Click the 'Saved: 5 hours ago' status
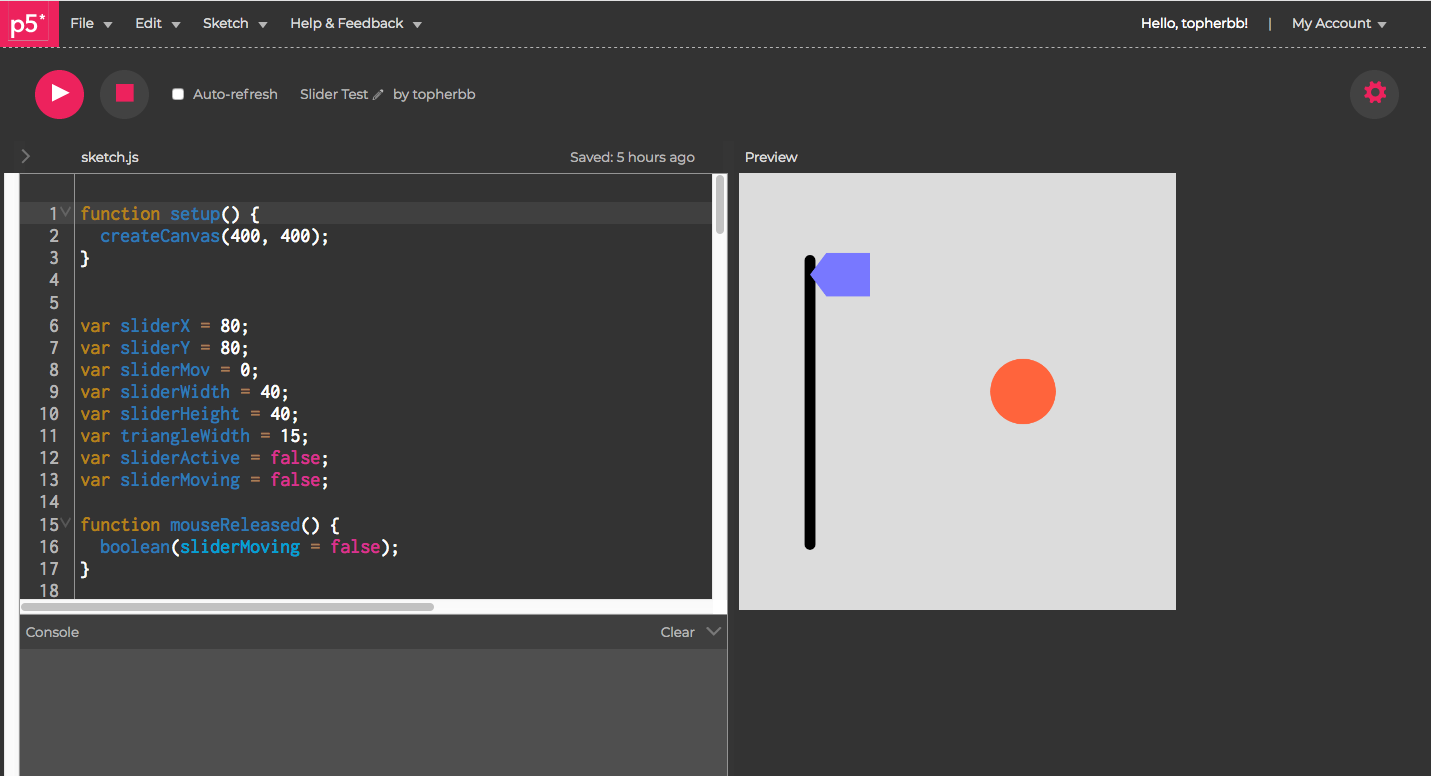The height and width of the screenshot is (776, 1431). [x=632, y=157]
